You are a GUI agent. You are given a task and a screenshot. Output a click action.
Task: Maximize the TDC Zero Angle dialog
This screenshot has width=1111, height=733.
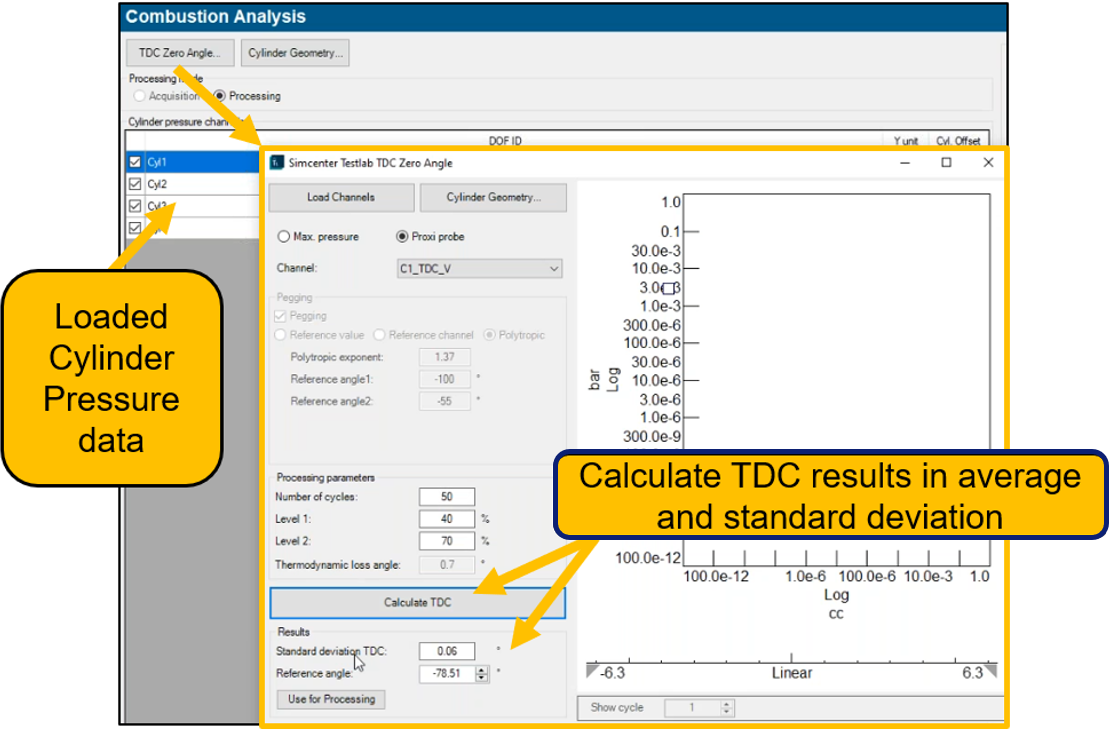pyautogui.click(x=946, y=163)
